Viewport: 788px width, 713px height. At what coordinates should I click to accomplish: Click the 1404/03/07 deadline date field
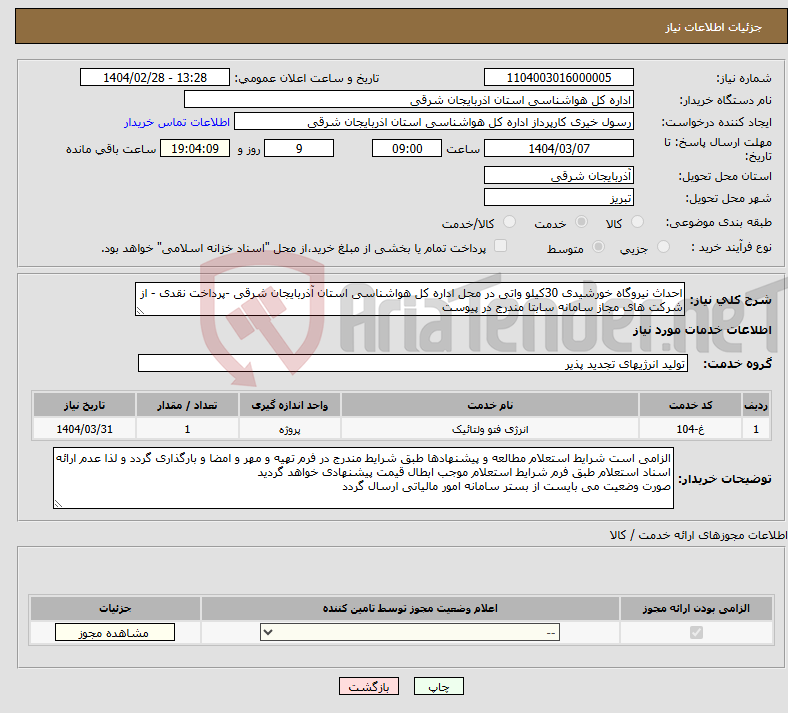click(x=558, y=148)
